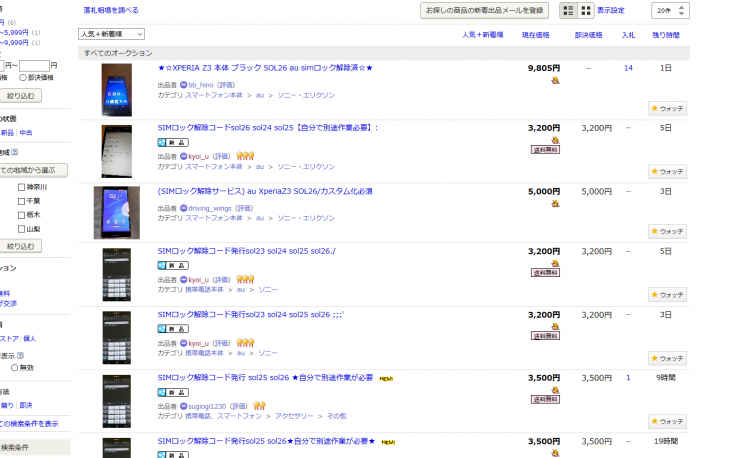
Task: Open (SIMロック解除サービス) au XperiaZ3 listing title
Action: (x=265, y=191)
